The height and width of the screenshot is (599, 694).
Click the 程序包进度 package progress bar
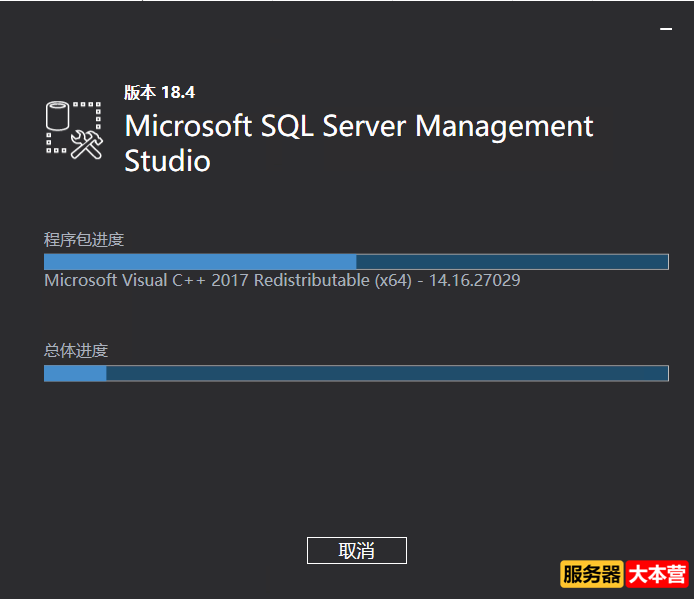coord(356,262)
